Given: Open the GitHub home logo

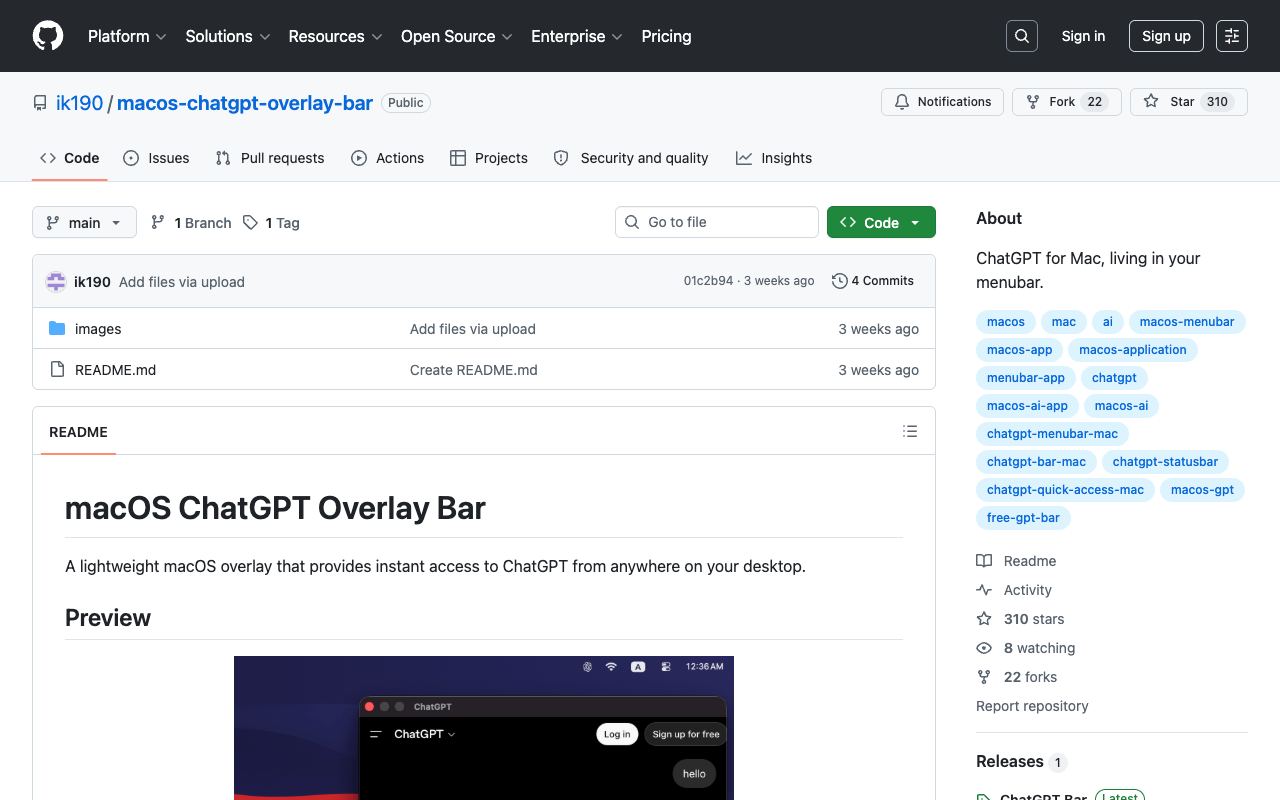Looking at the screenshot, I should [48, 36].
